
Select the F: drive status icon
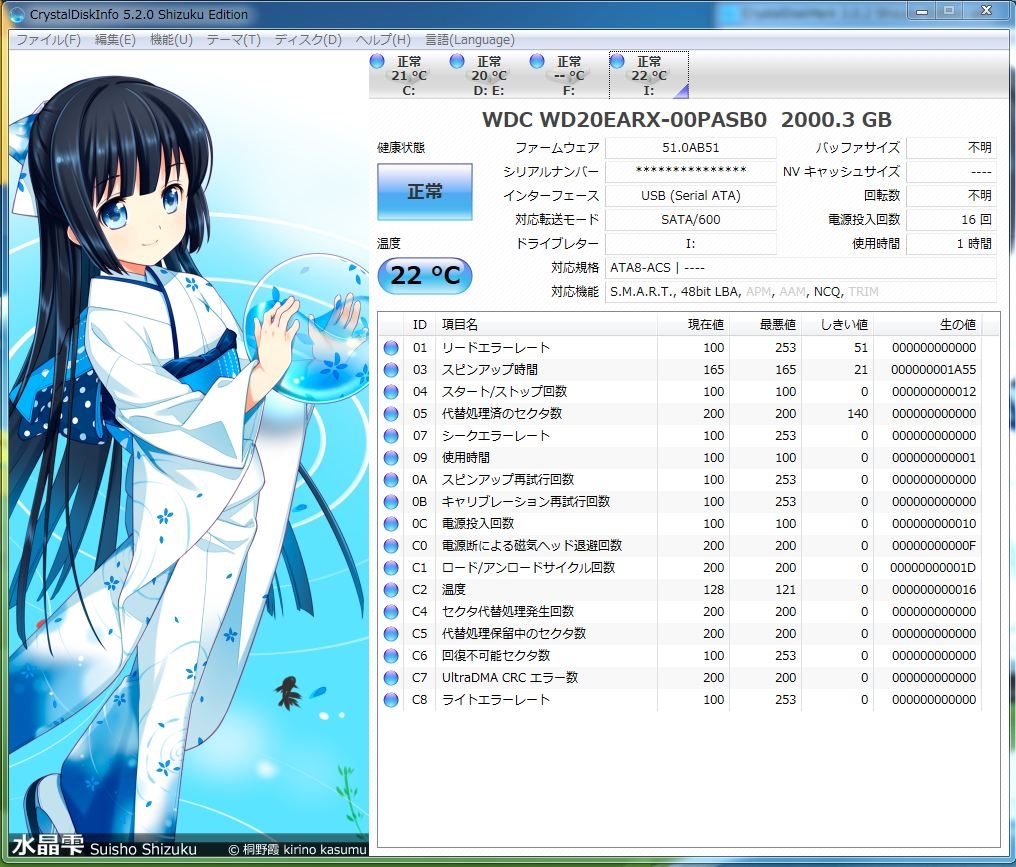[537, 62]
